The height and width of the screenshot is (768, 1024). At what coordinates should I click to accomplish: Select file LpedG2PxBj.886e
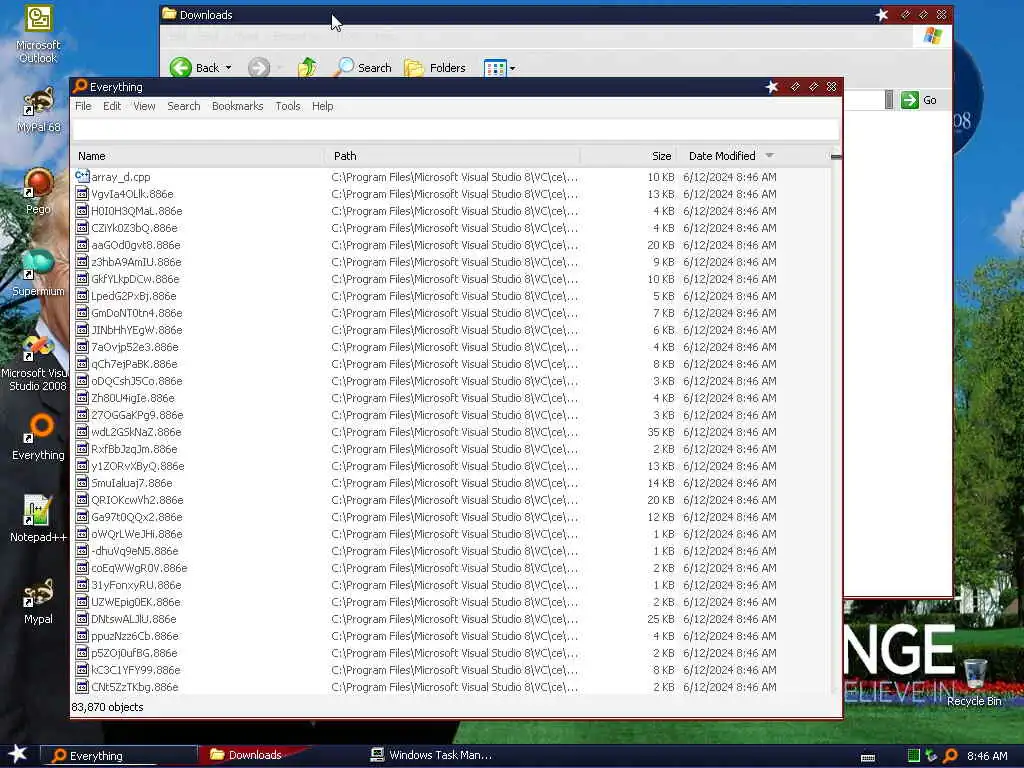click(133, 296)
